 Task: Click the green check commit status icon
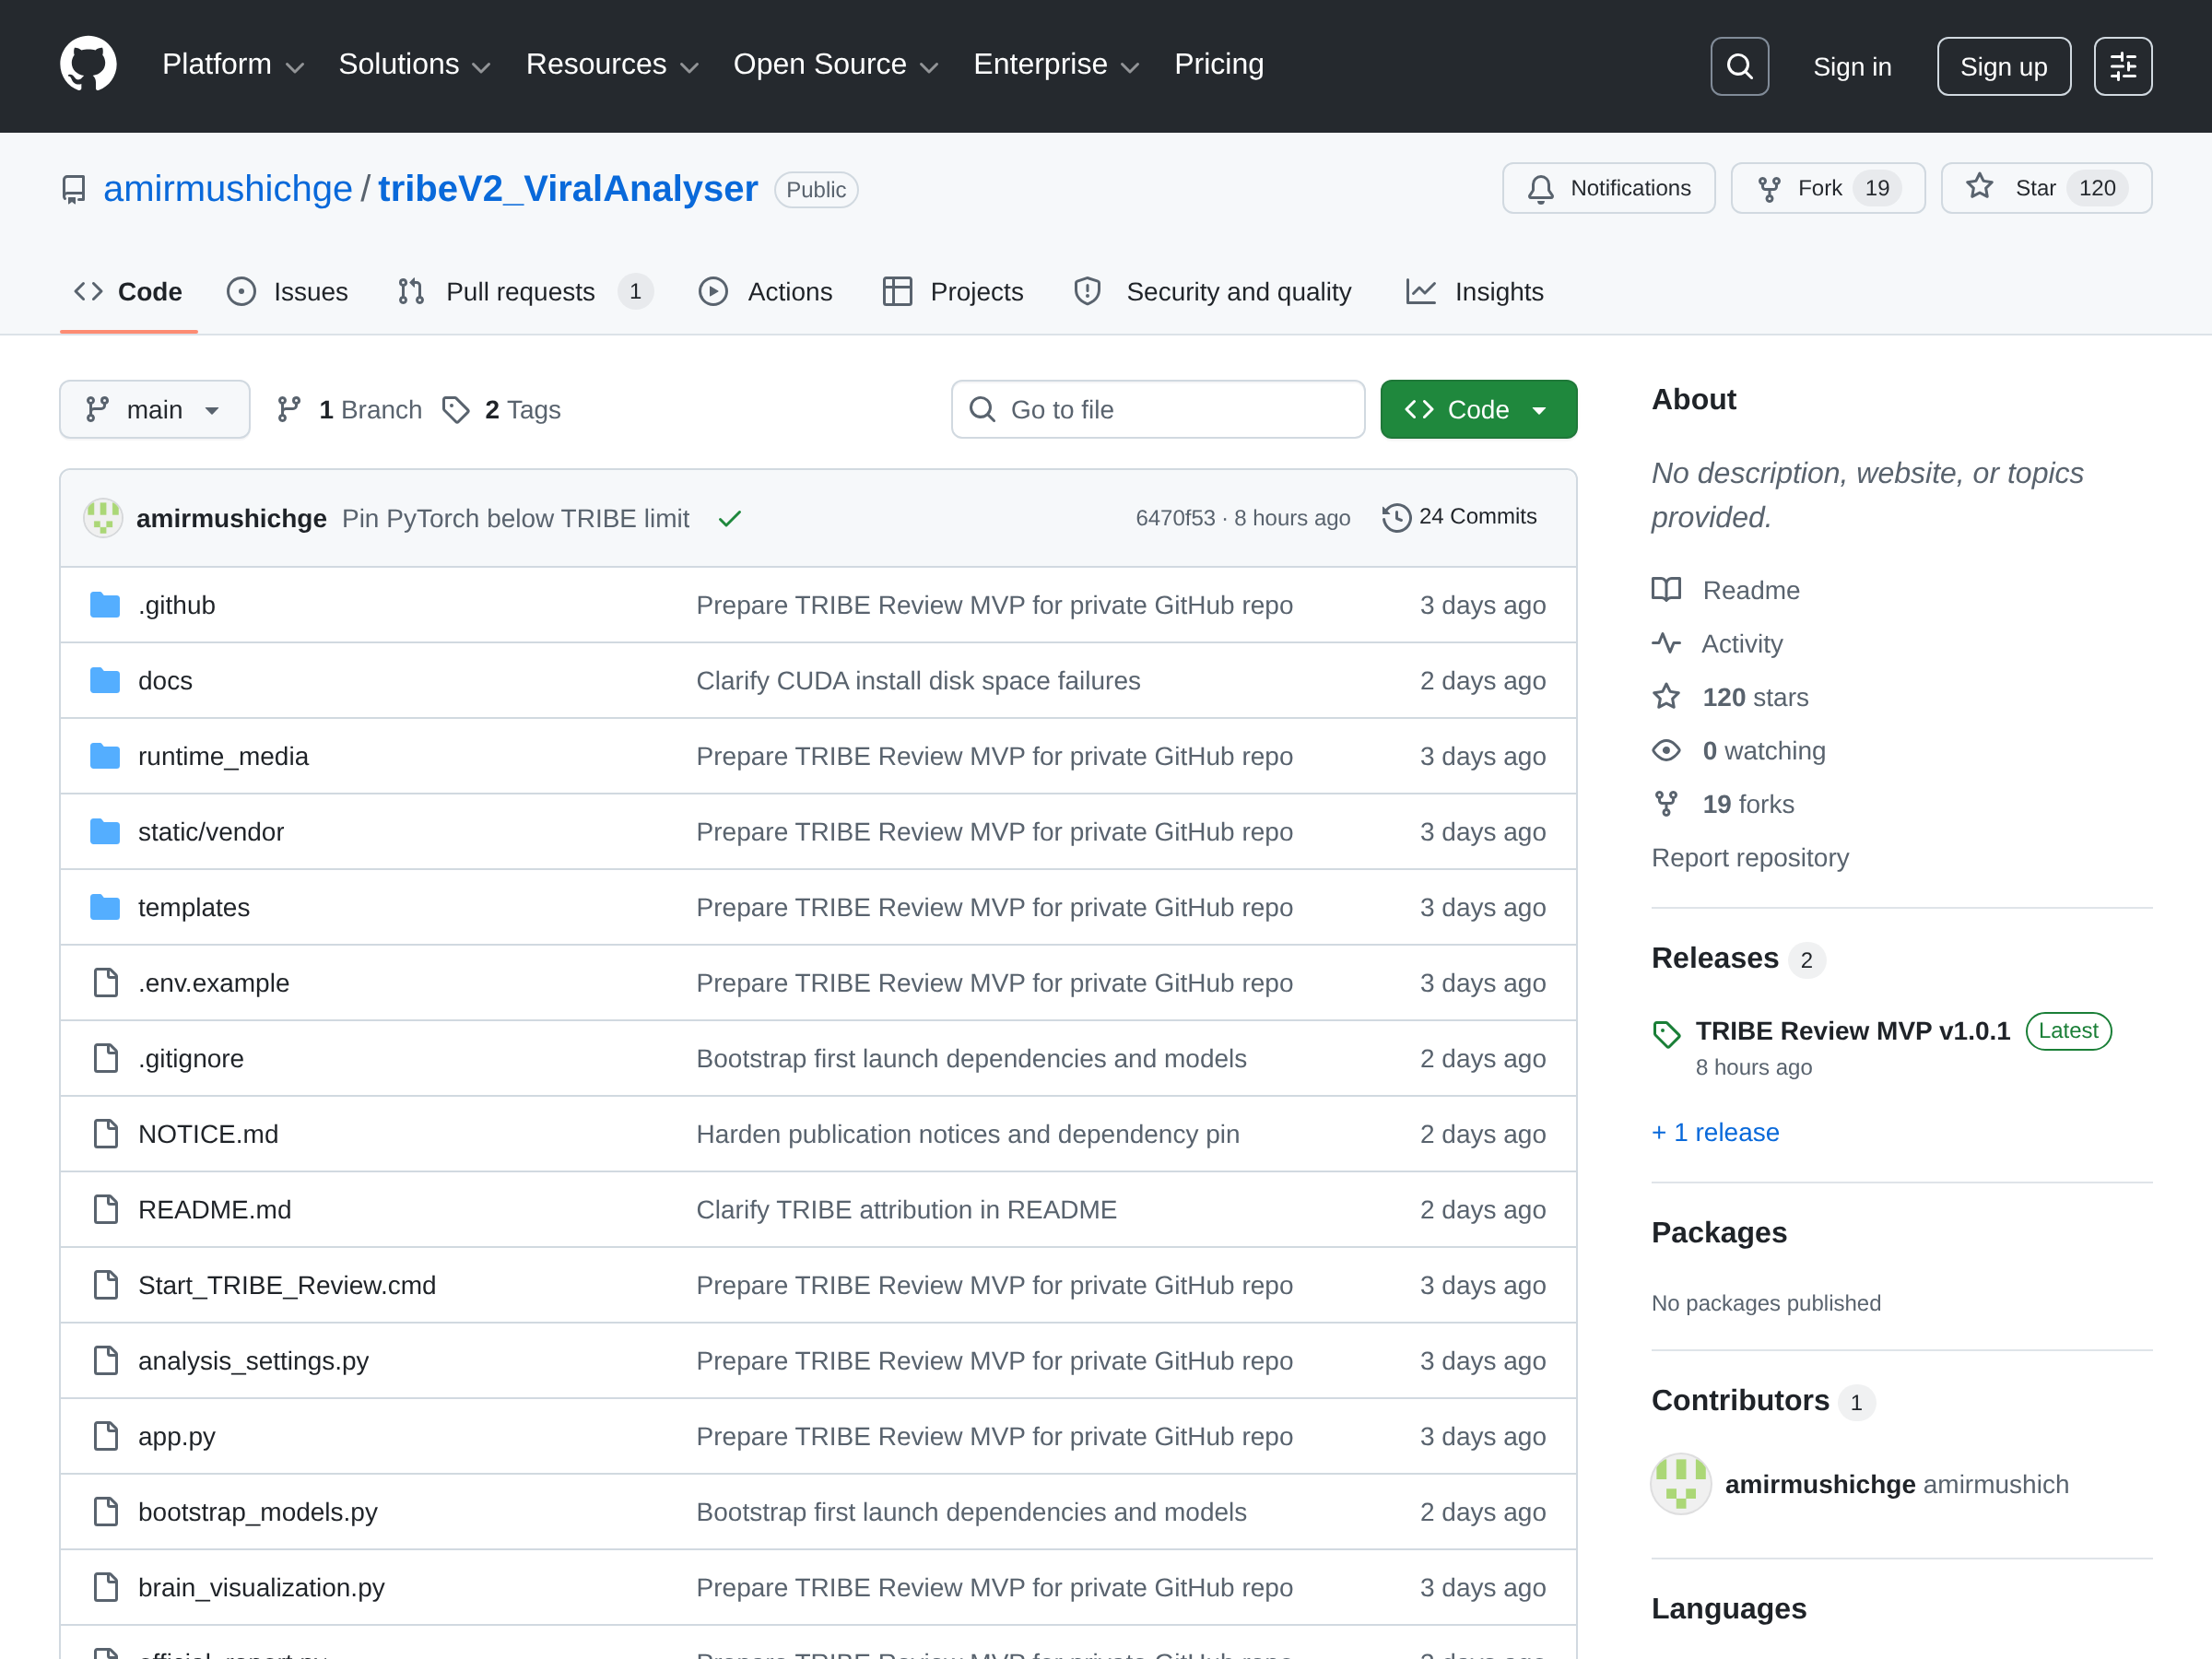(x=730, y=518)
